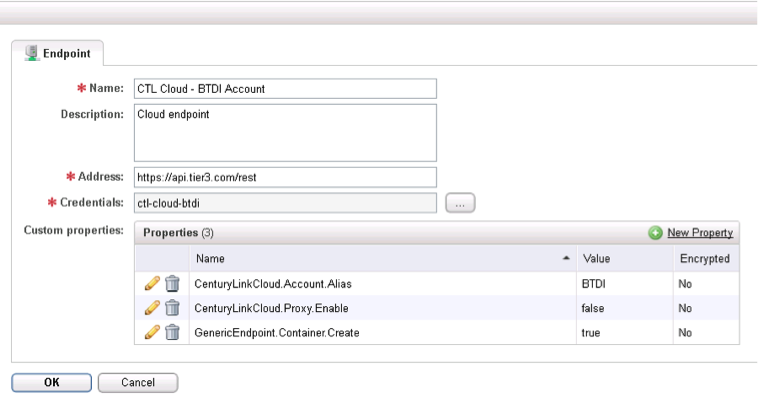The image size is (758, 400).
Task: Click the Name column header
Action: pos(383,258)
